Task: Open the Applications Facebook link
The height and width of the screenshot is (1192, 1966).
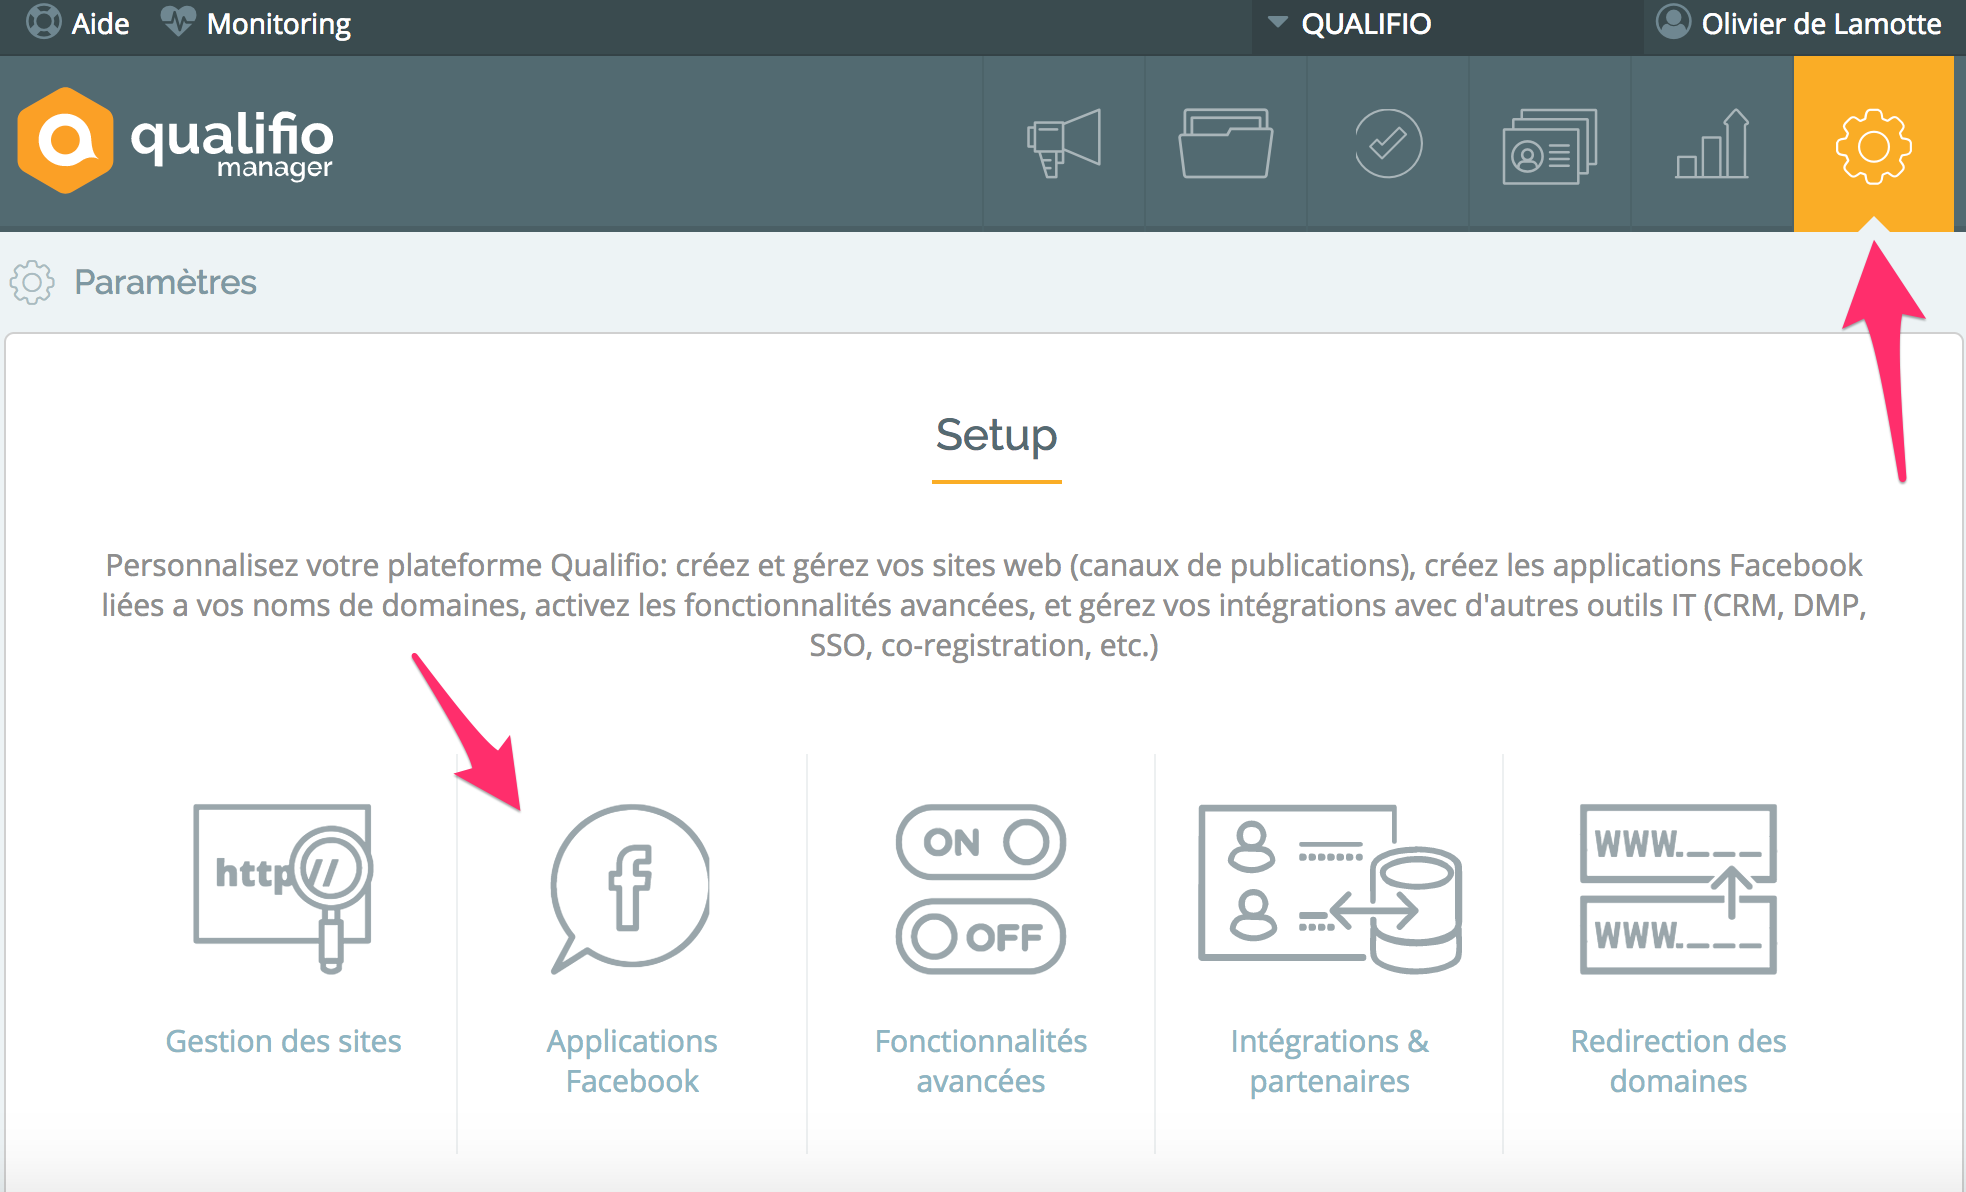Action: 631,1061
